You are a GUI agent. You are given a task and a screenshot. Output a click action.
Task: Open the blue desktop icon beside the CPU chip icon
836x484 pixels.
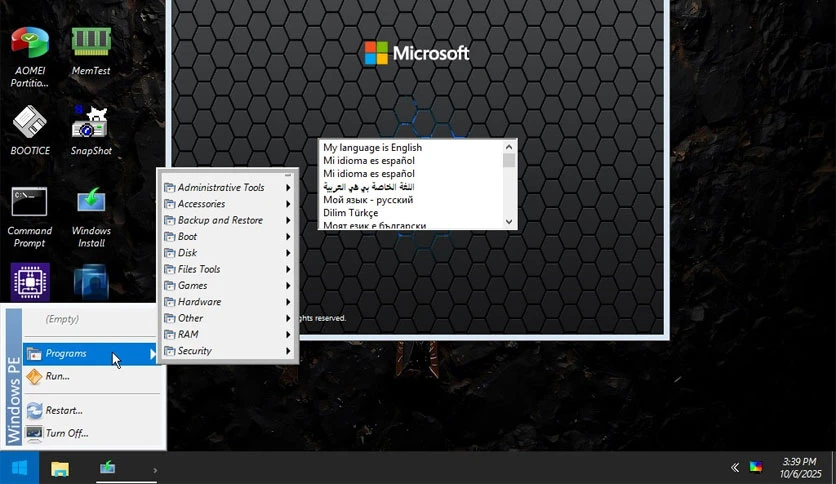[x=91, y=282]
